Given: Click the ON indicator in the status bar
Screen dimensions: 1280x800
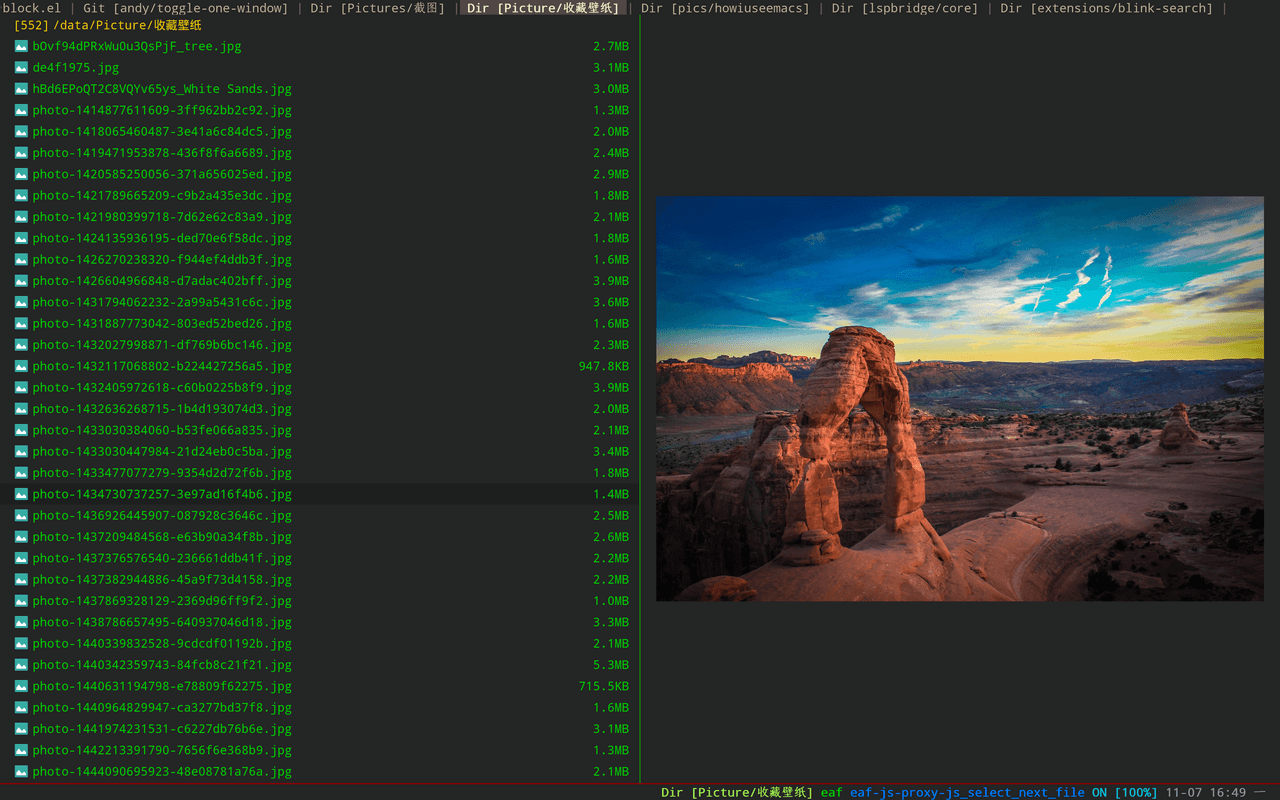Looking at the screenshot, I should point(1099,792).
